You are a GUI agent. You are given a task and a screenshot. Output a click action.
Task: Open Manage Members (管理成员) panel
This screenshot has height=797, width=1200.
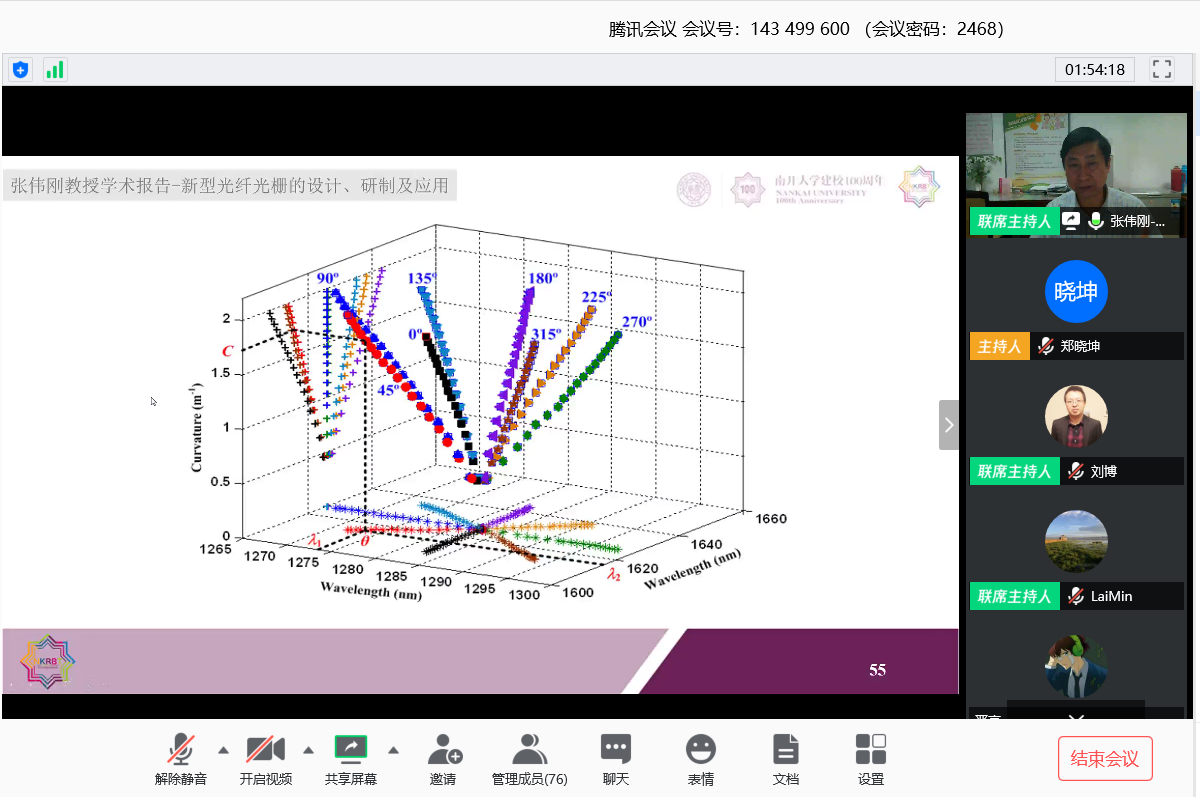click(x=529, y=759)
